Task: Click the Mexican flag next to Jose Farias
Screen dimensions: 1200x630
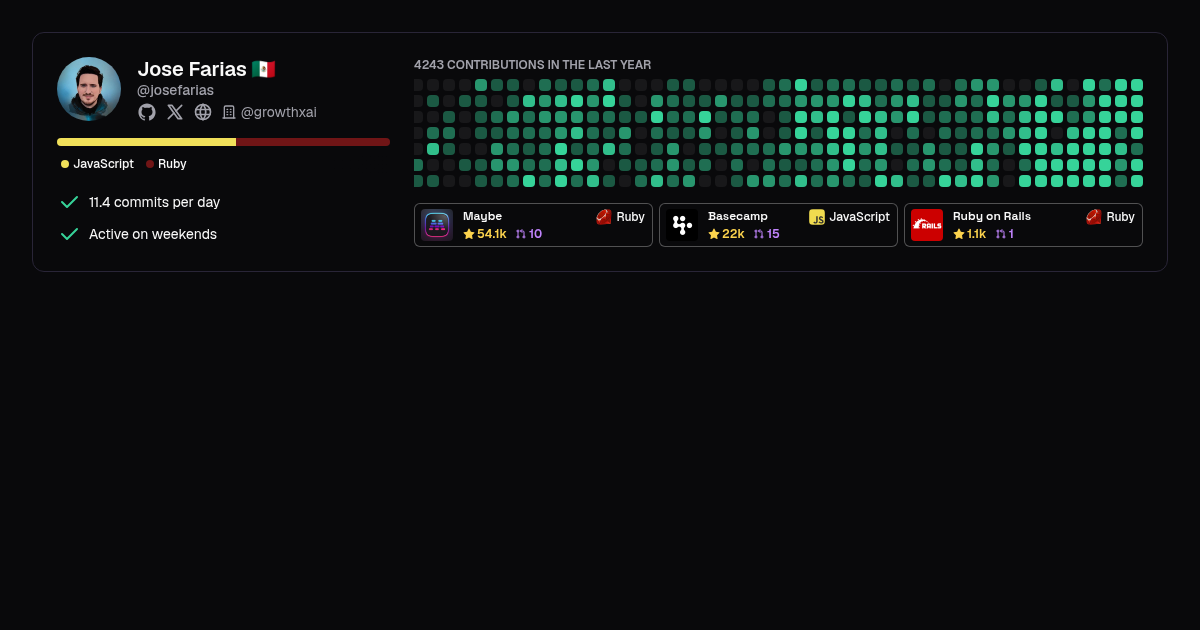Action: (264, 69)
